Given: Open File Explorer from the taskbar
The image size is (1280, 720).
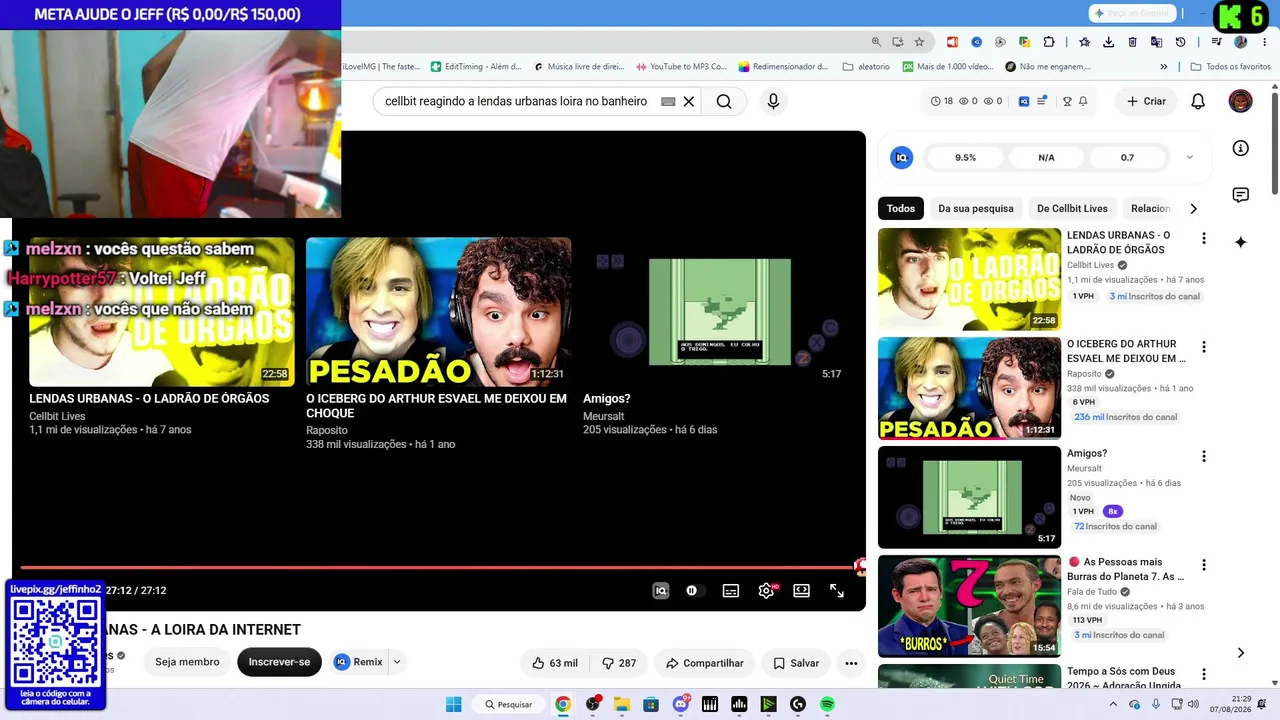Looking at the screenshot, I should pos(621,704).
